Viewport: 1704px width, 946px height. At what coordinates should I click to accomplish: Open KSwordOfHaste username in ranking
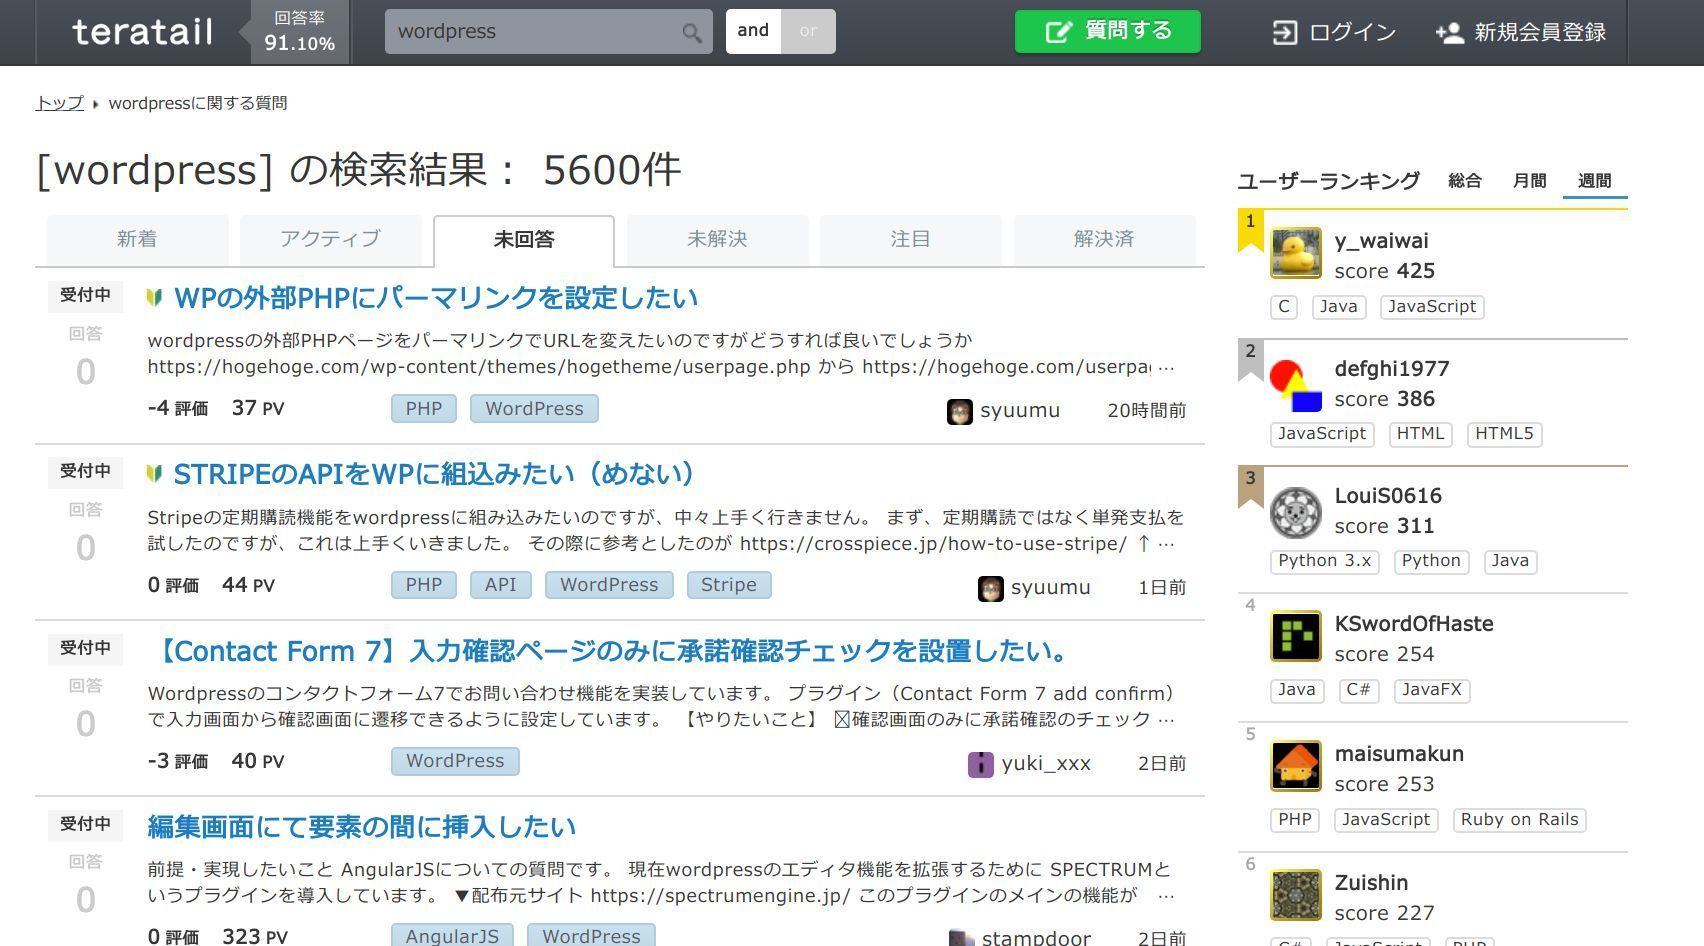click(x=1414, y=624)
